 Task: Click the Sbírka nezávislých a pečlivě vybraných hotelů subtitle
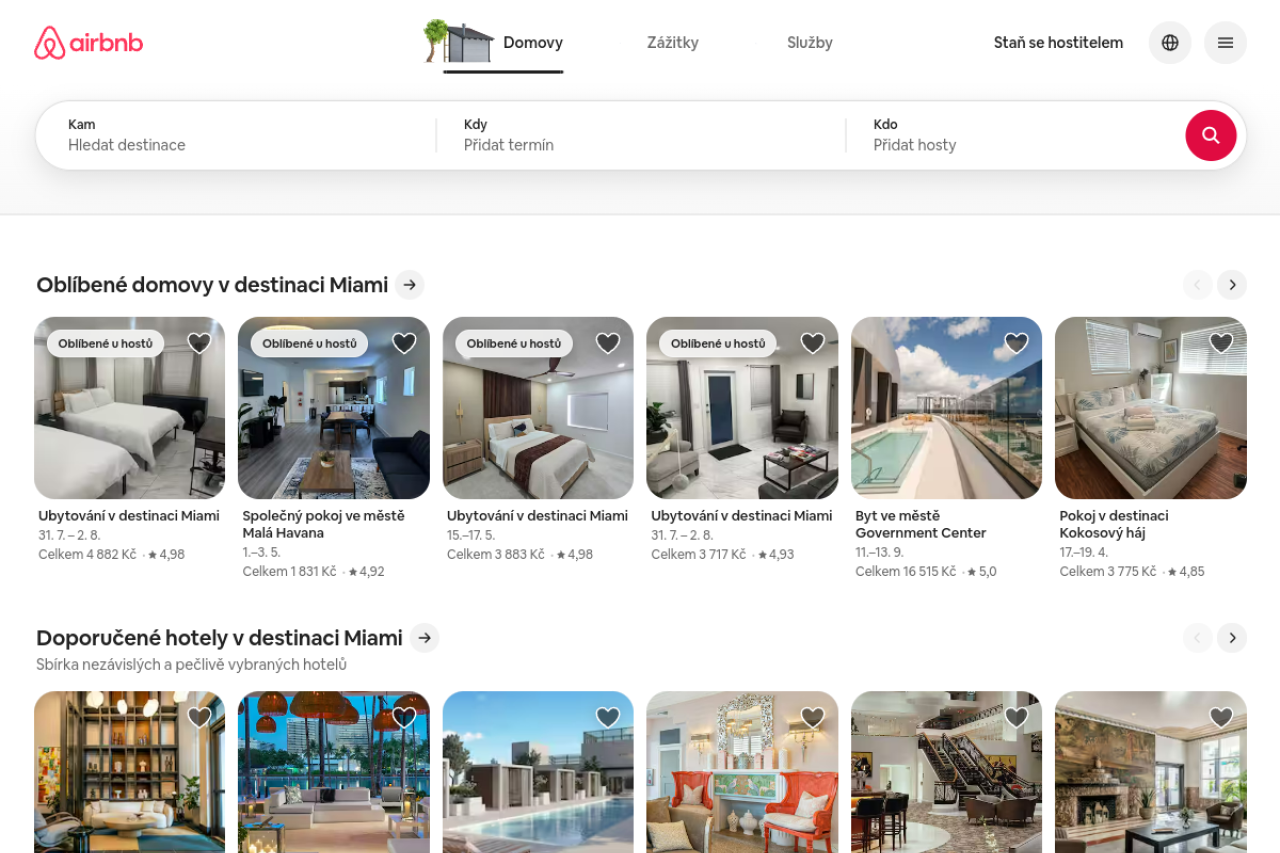192,665
